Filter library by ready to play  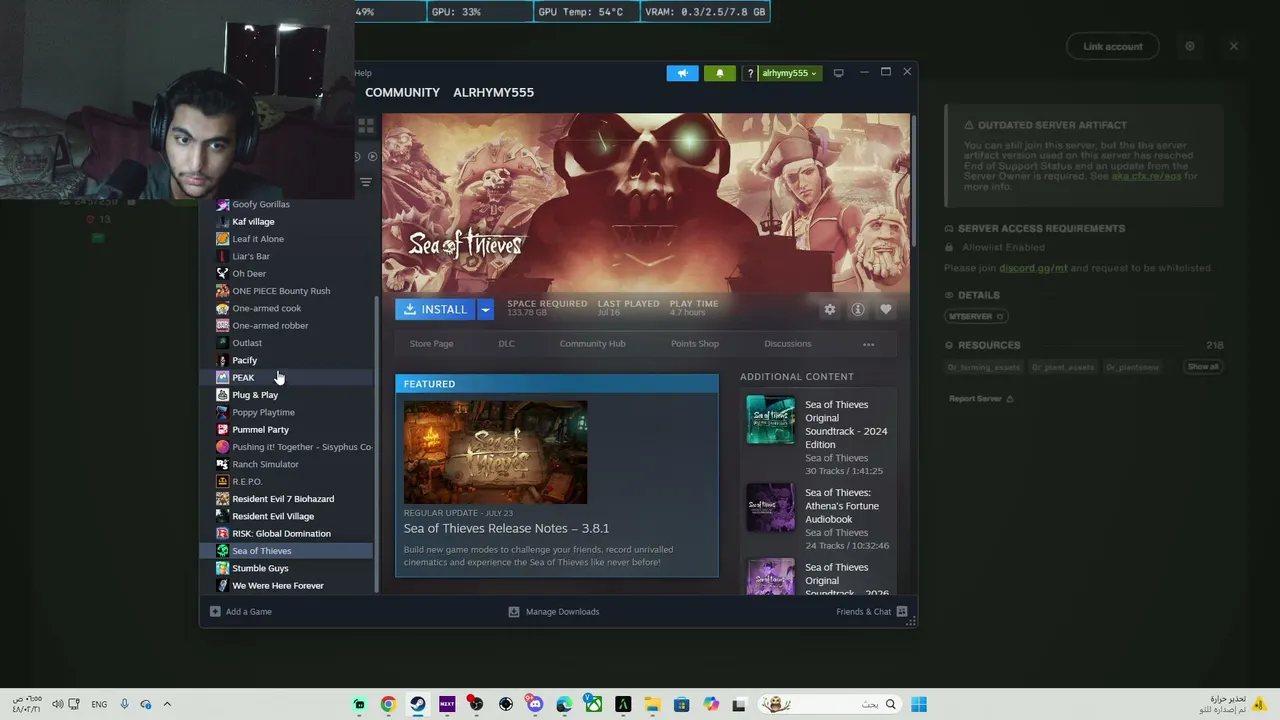[373, 156]
